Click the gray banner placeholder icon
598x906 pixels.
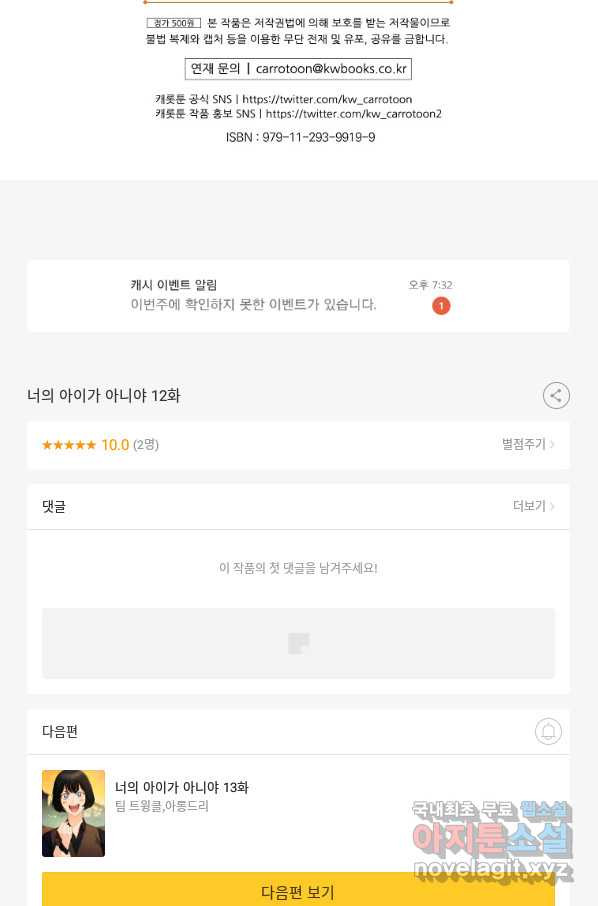coord(299,643)
